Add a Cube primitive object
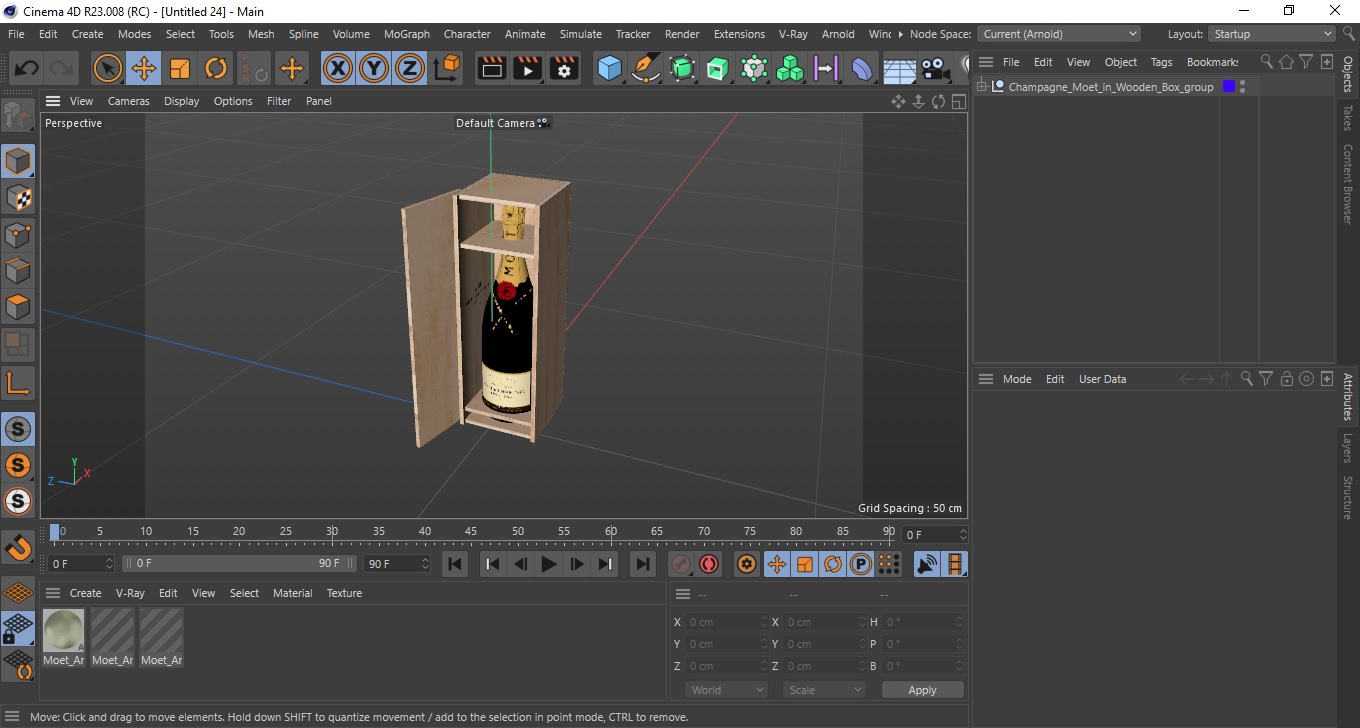The height and width of the screenshot is (728, 1360). pyautogui.click(x=609, y=69)
